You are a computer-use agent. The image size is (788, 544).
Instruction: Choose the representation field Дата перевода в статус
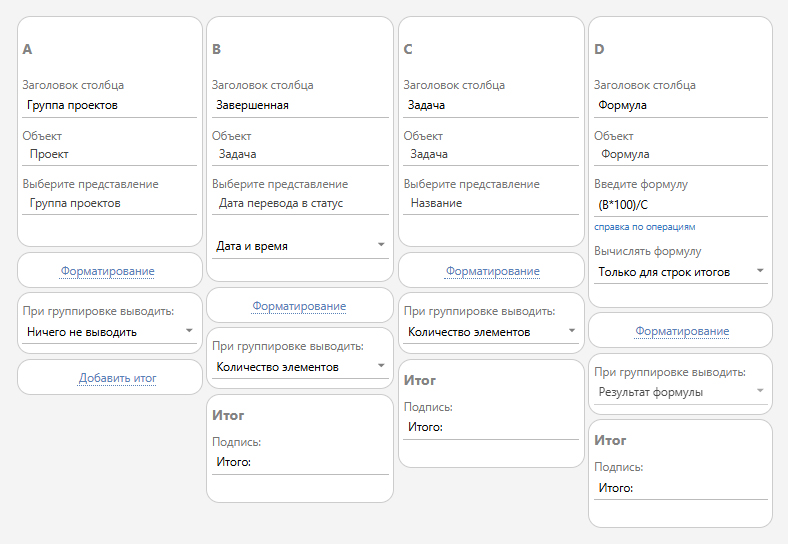[x=300, y=204]
